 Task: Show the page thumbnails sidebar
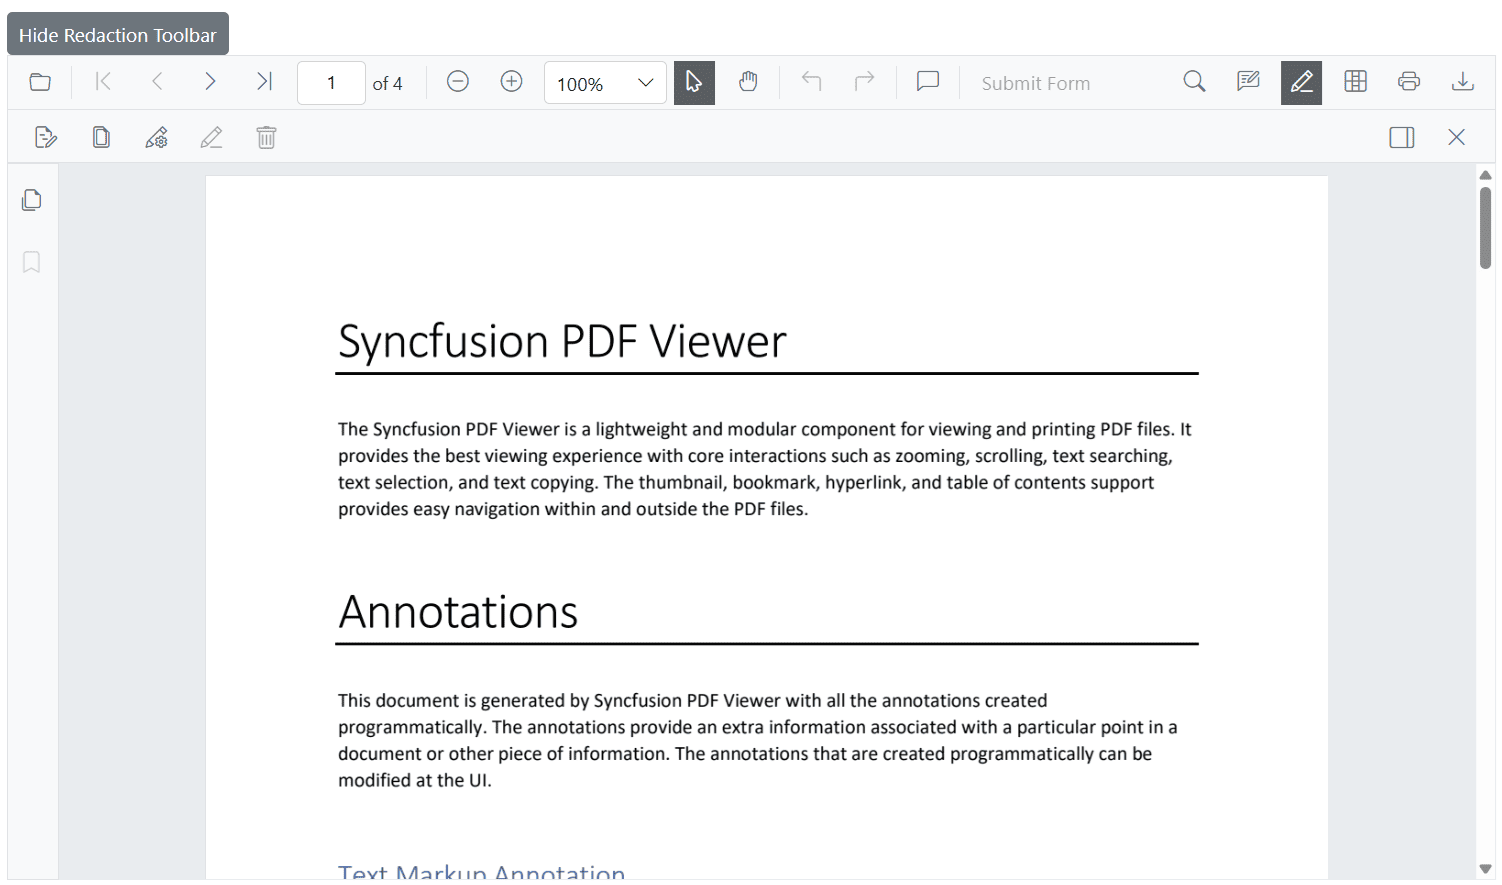[x=31, y=200]
